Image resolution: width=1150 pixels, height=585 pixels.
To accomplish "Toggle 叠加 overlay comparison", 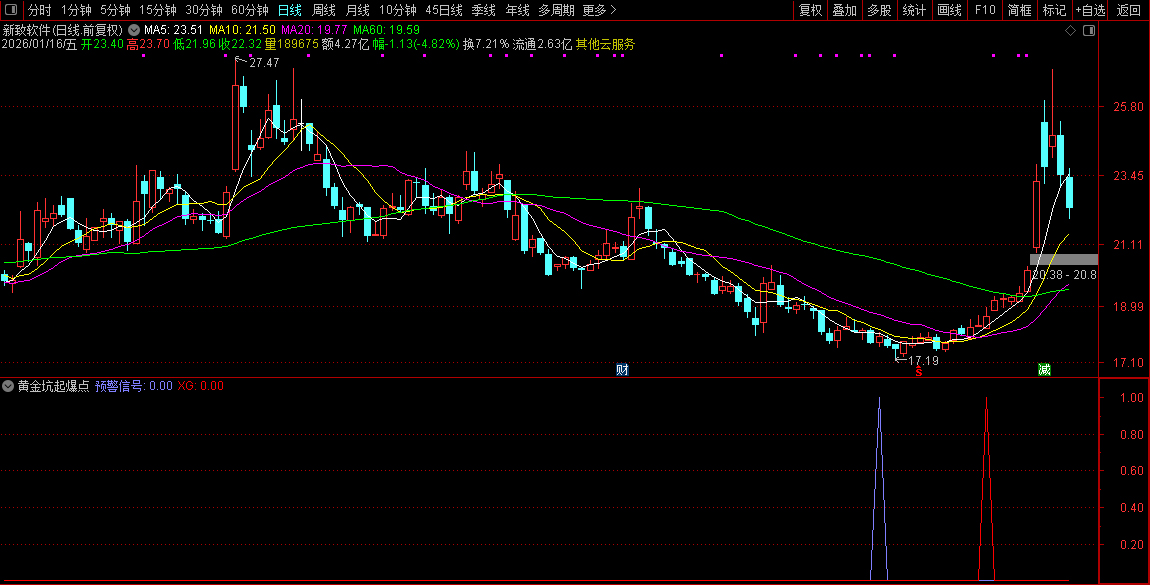I will tap(844, 10).
